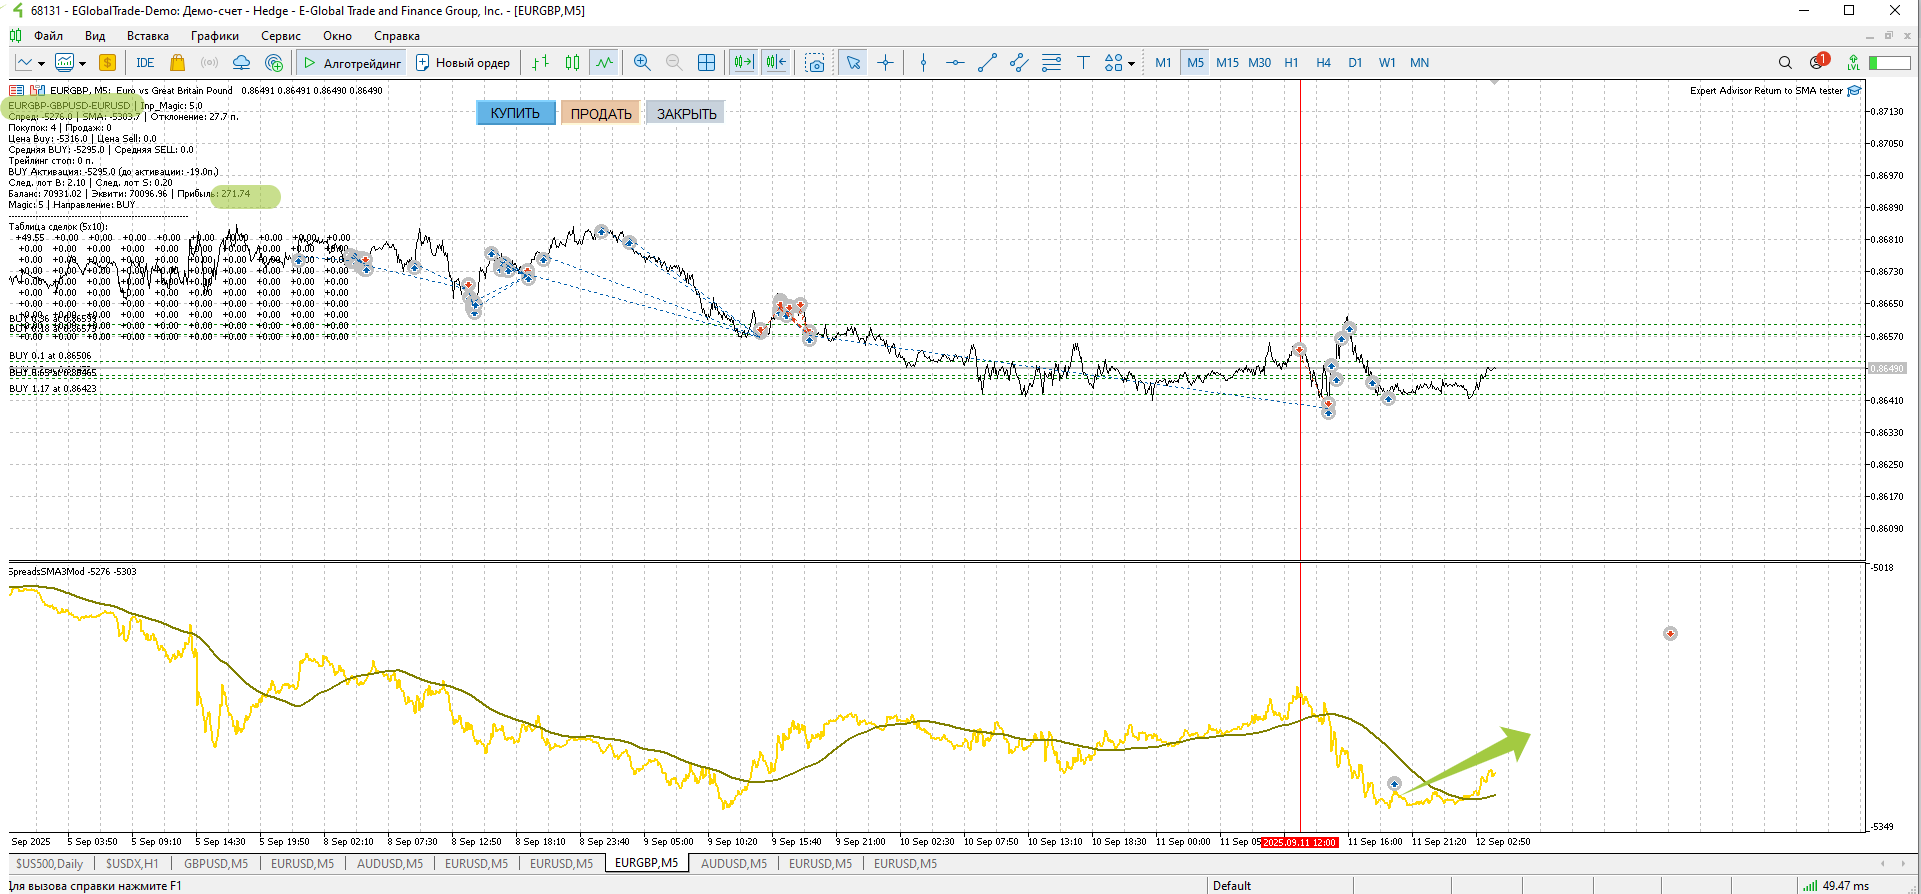
Task: Click the zoom in magnifier icon
Action: coord(642,63)
